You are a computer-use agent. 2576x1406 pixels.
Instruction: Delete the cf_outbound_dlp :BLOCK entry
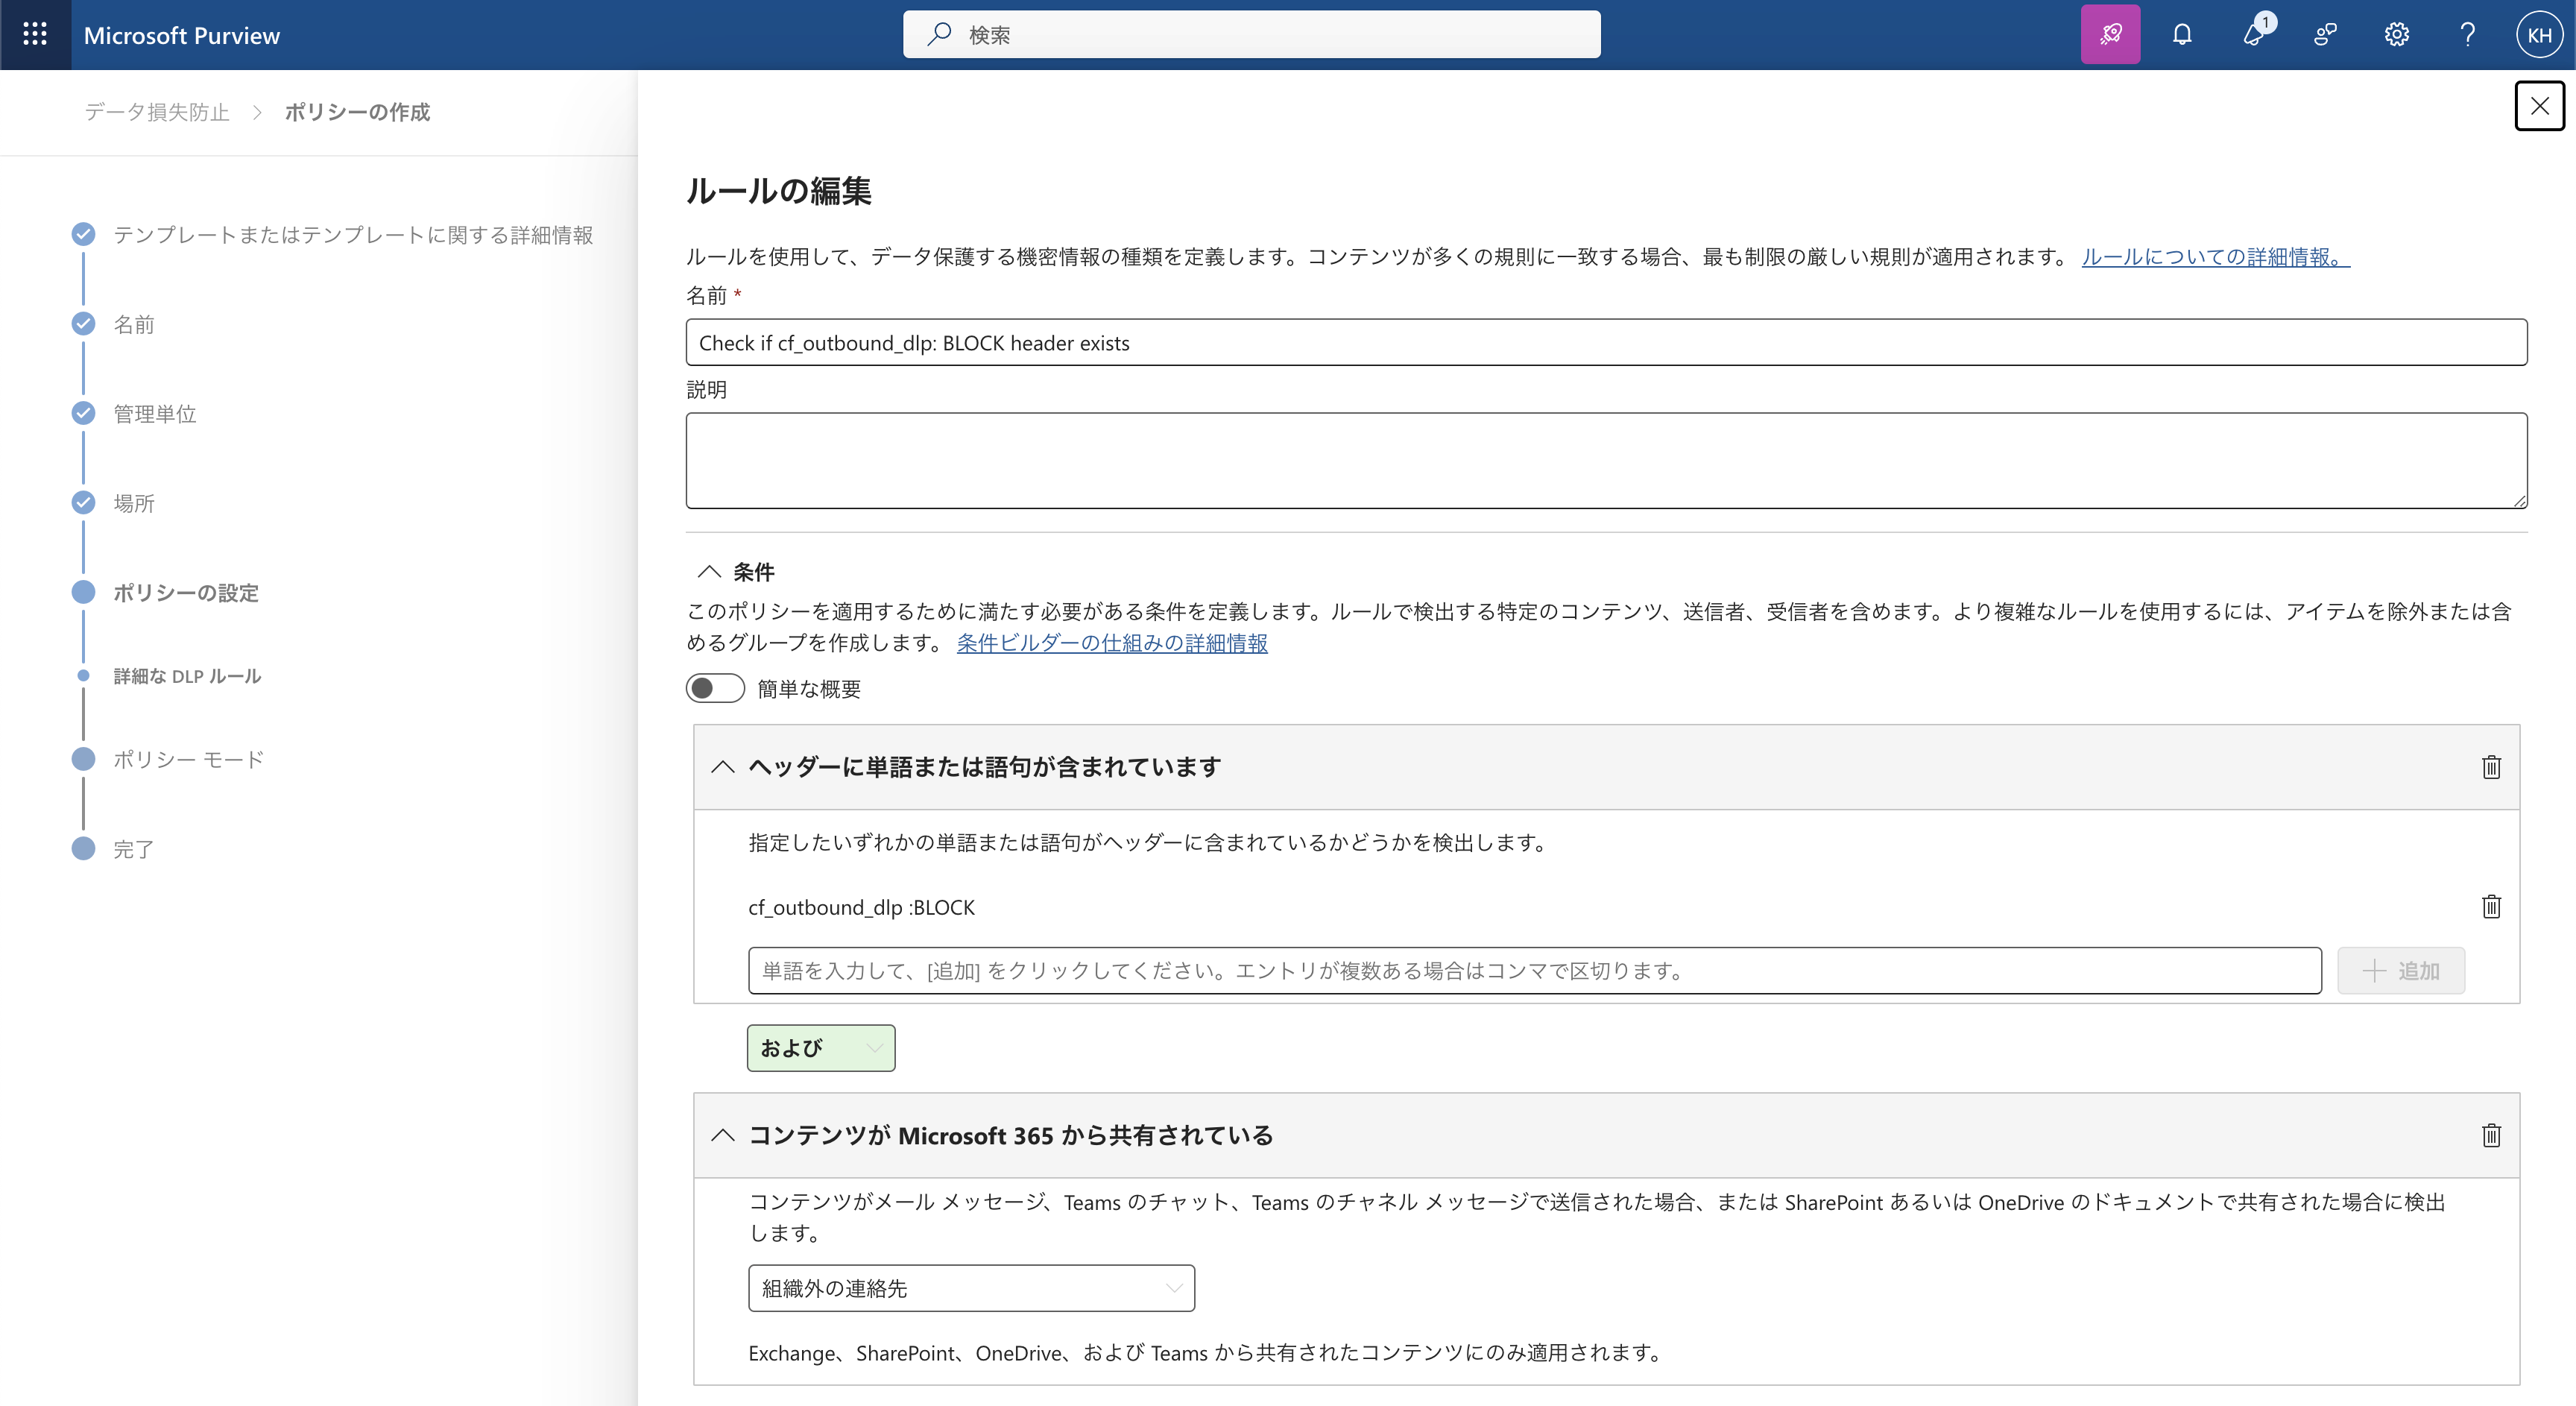point(2491,906)
